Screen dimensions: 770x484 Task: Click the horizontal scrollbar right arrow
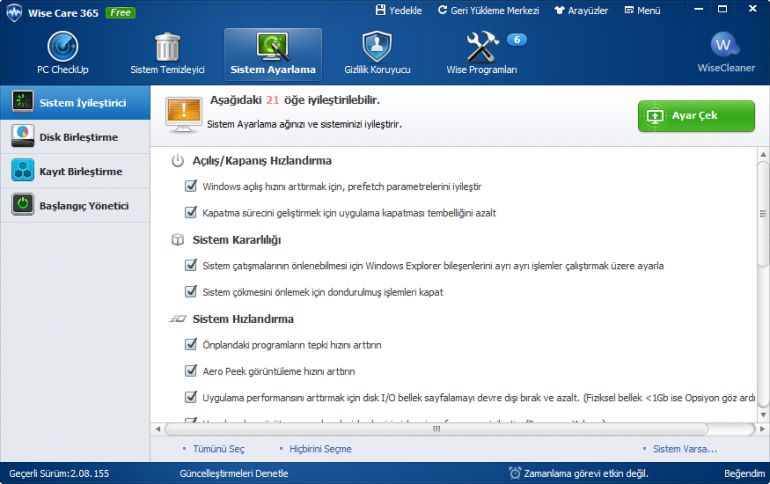[762, 429]
